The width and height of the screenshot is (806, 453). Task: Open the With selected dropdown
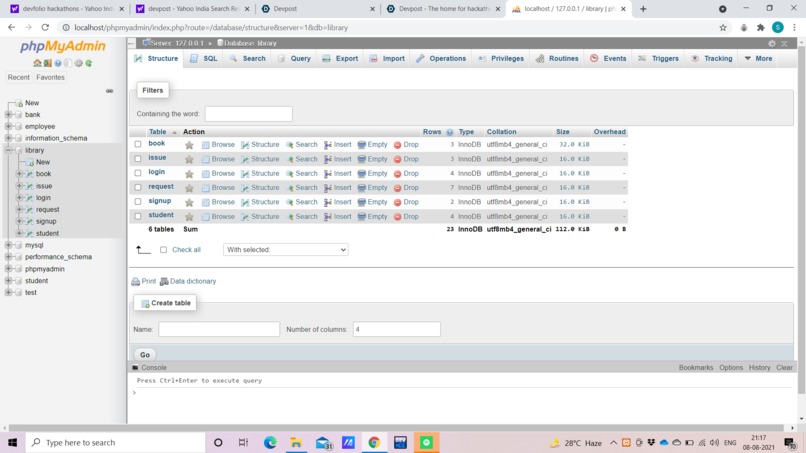(285, 250)
